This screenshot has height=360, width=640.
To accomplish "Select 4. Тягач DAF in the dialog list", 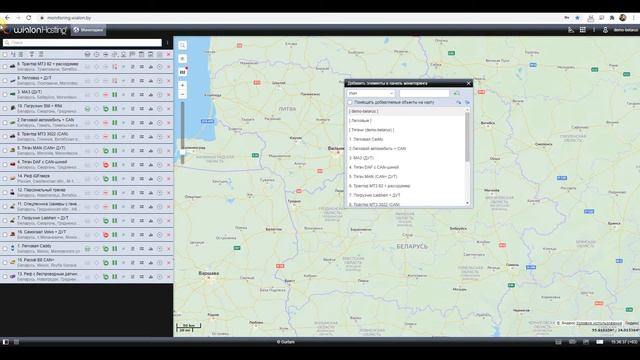I will pos(374,167).
